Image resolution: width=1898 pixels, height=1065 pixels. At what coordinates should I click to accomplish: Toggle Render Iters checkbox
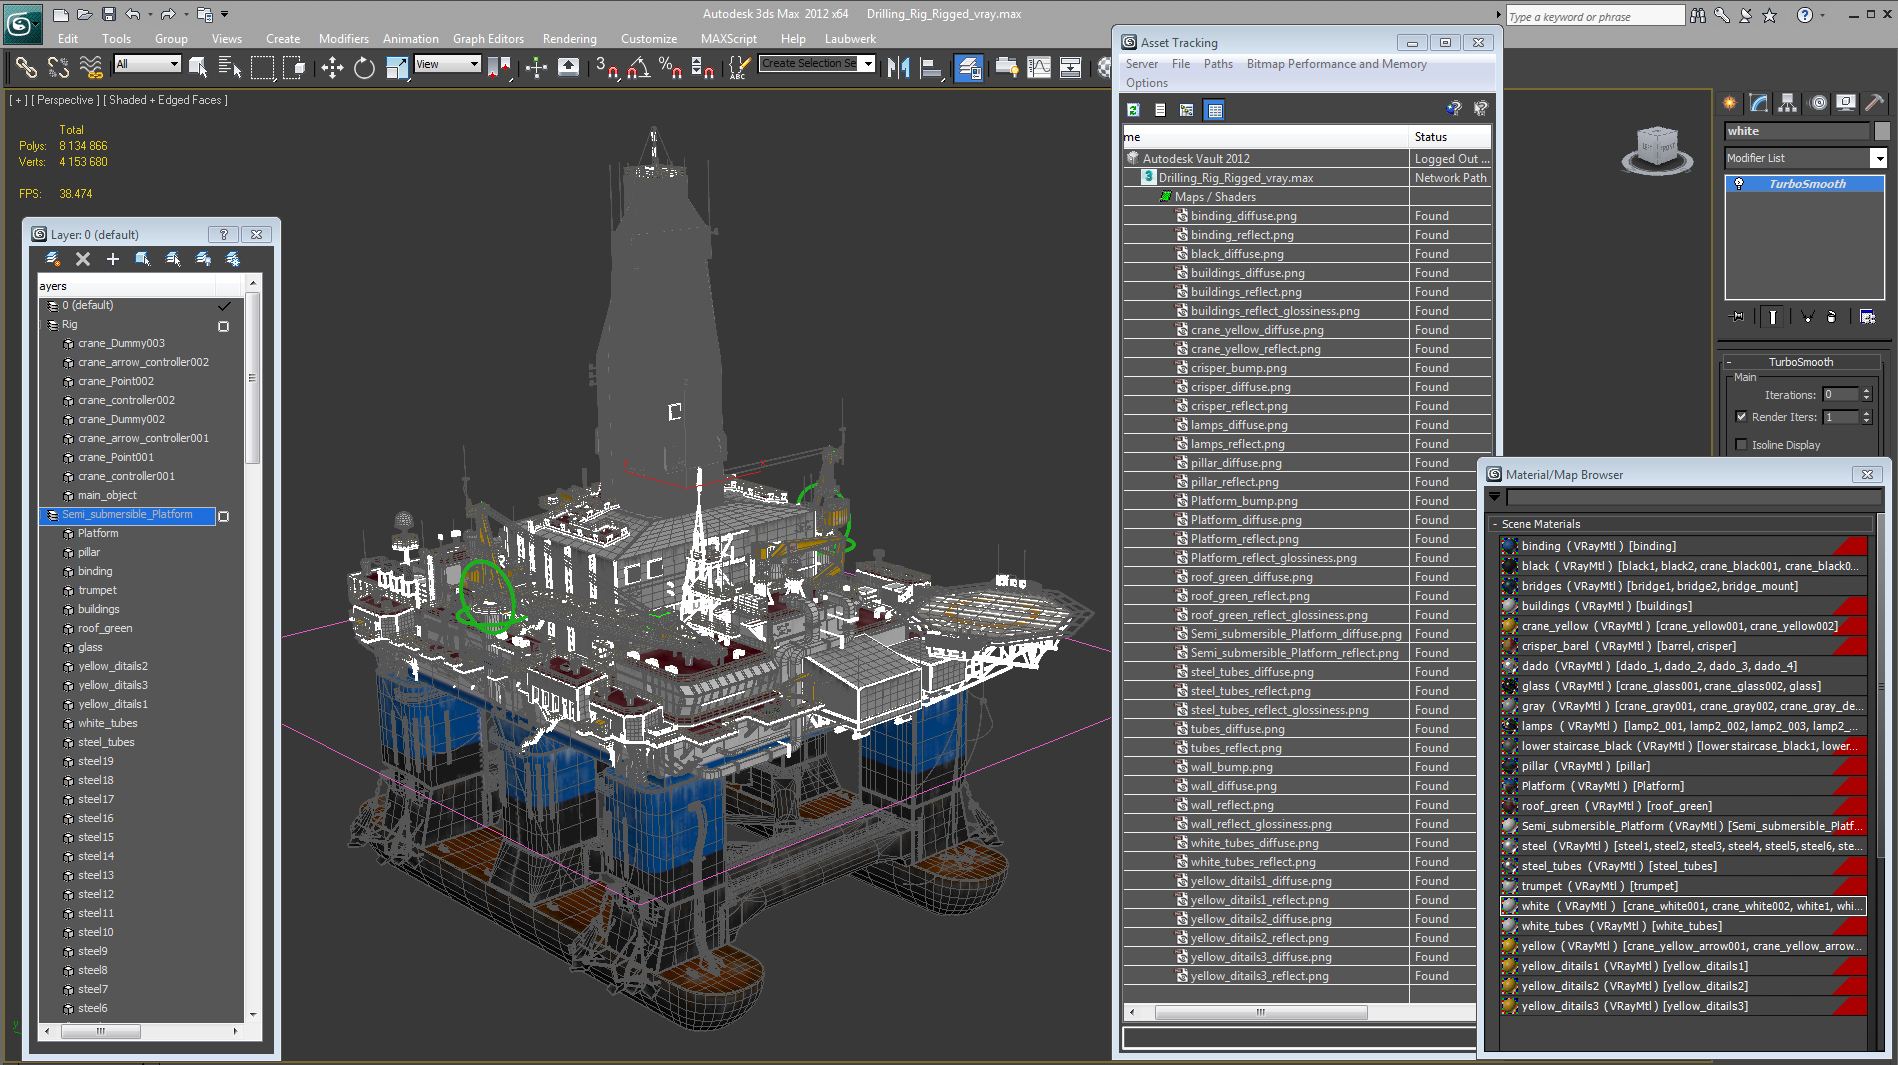pos(1741,417)
